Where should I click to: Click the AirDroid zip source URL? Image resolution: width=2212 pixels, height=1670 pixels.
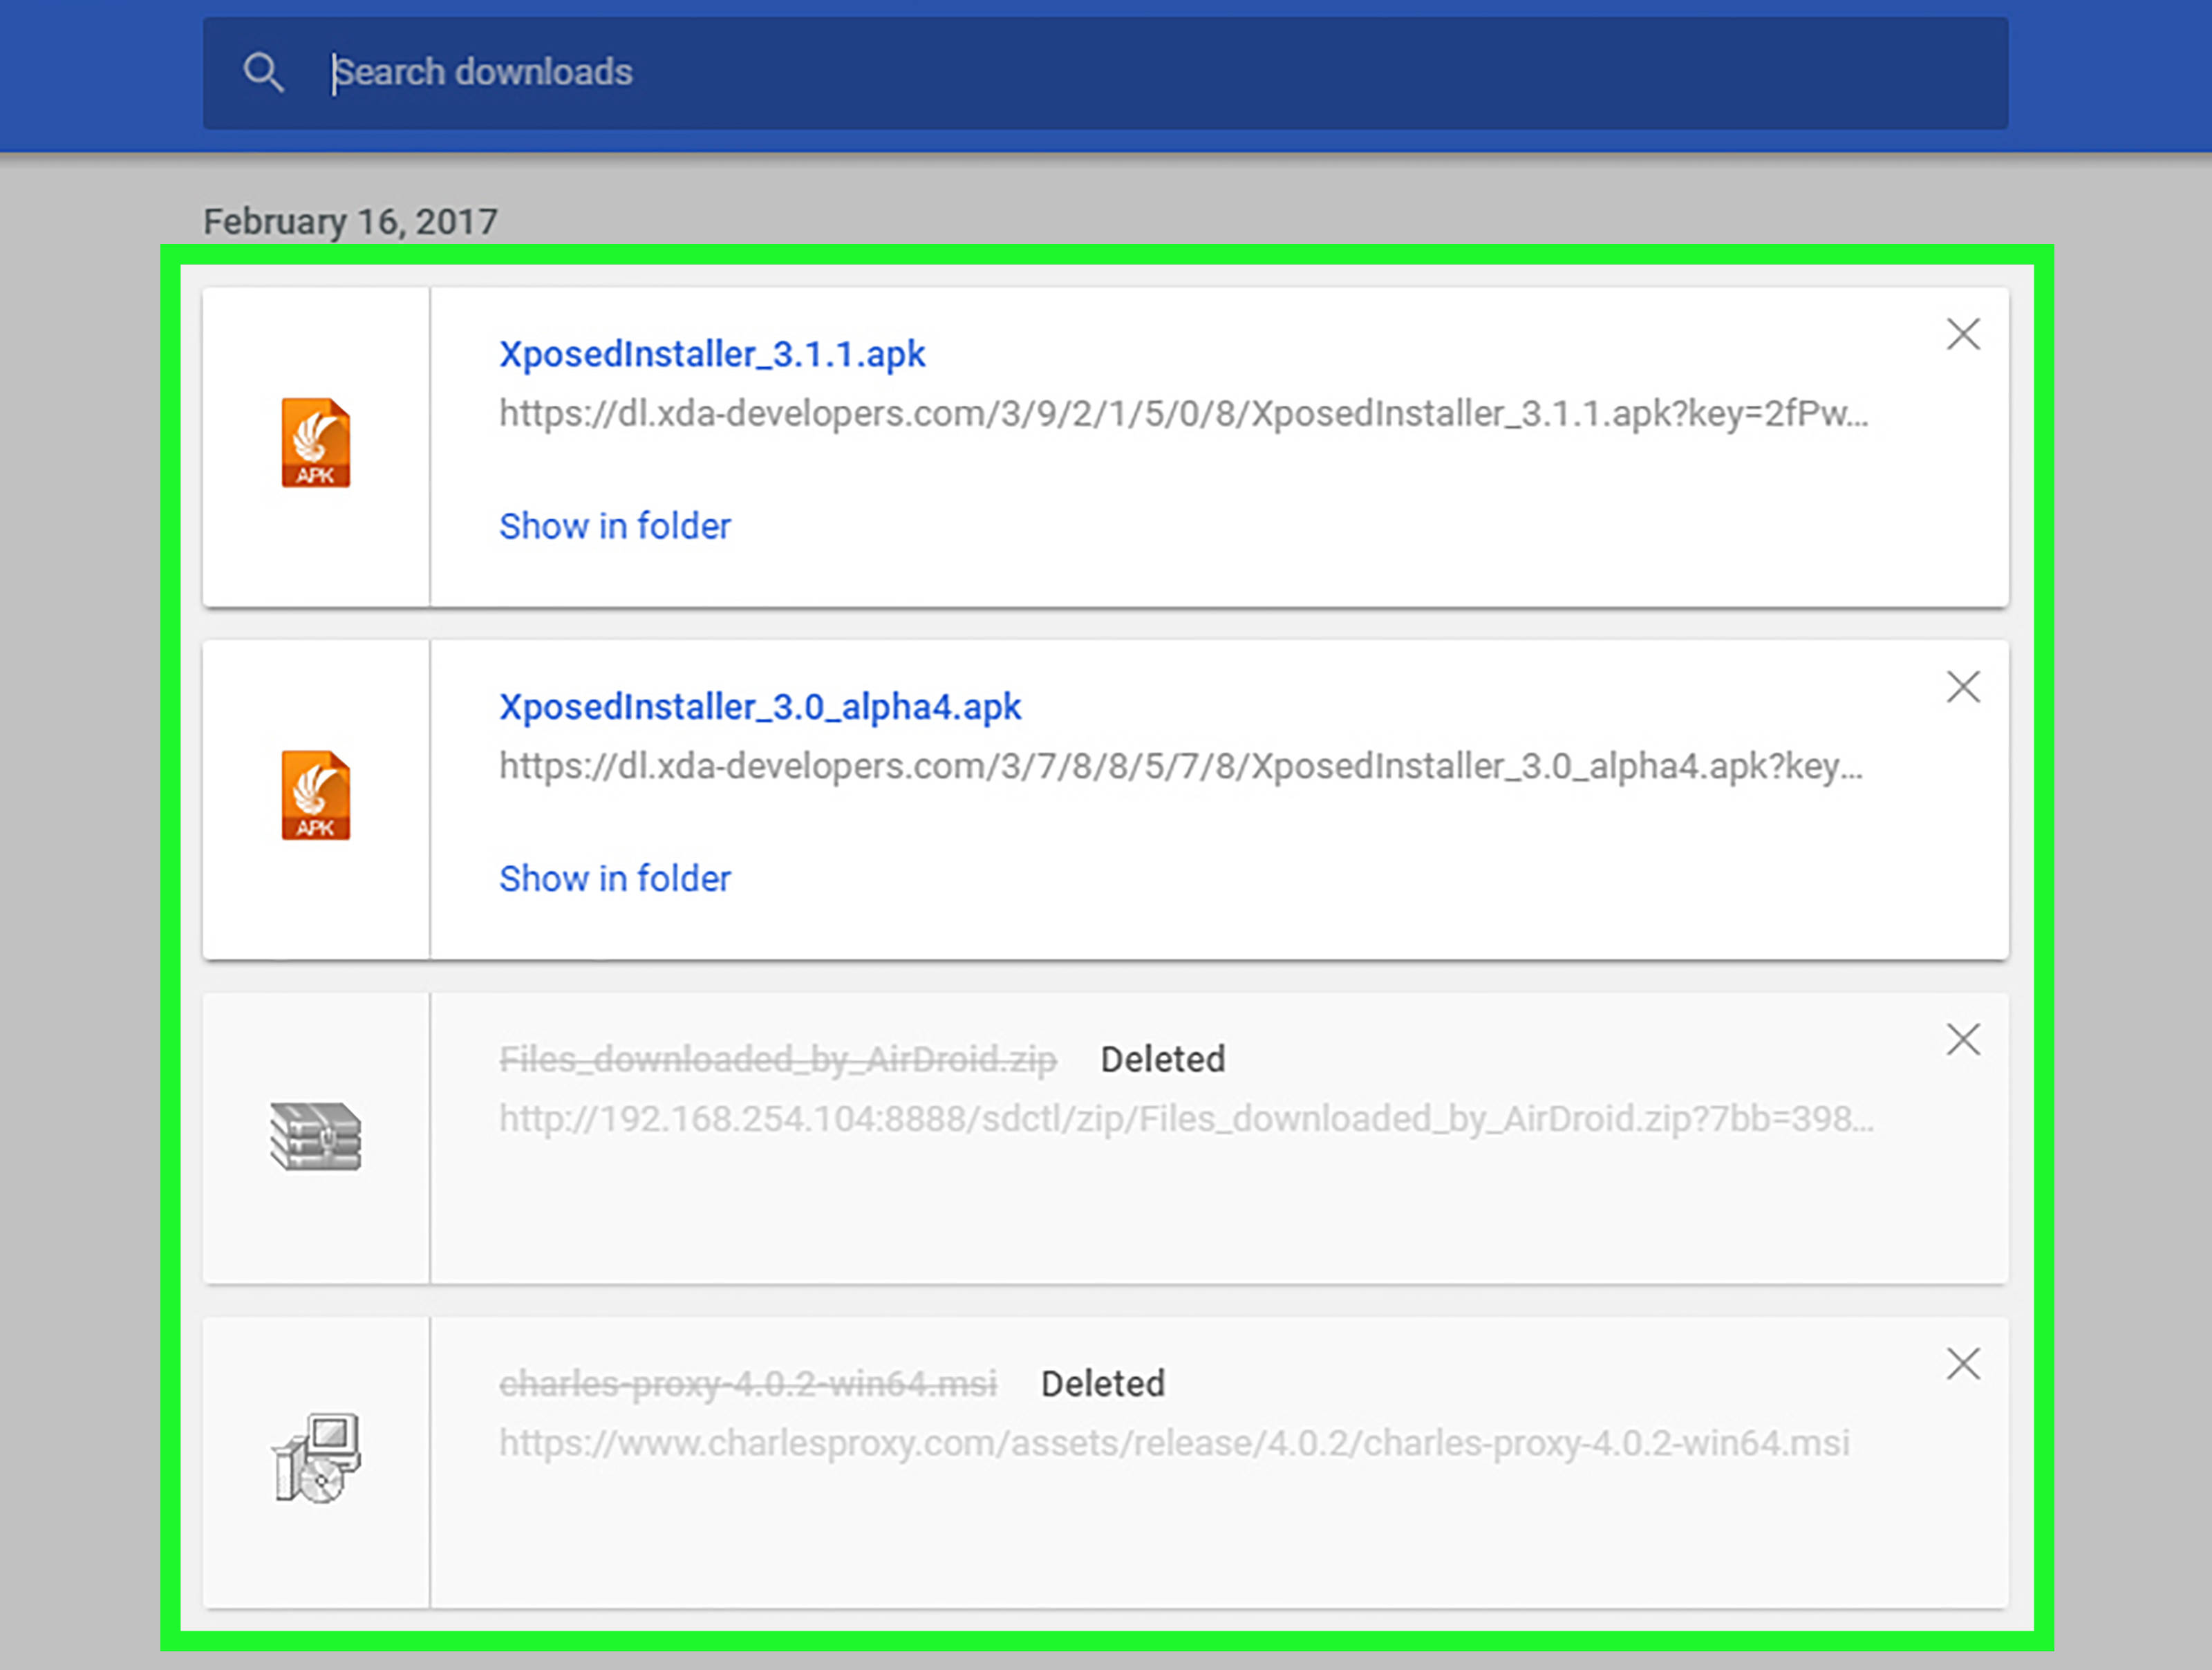tap(1185, 1119)
